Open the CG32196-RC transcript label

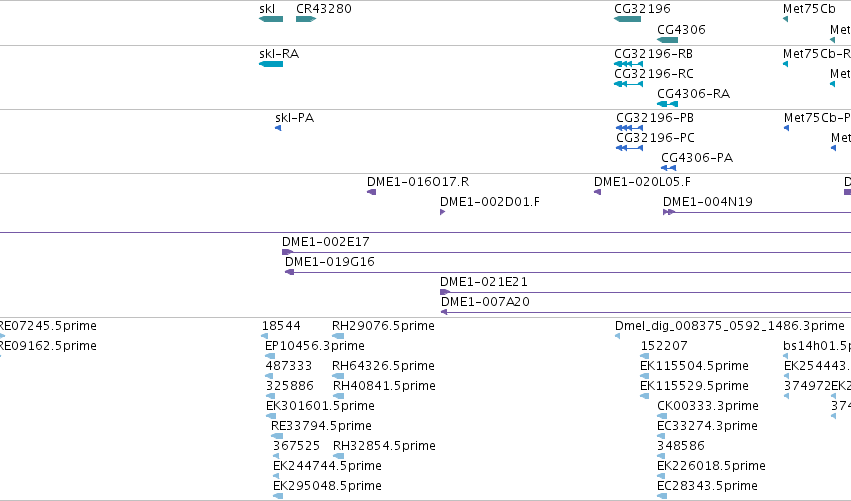pyautogui.click(x=653, y=74)
